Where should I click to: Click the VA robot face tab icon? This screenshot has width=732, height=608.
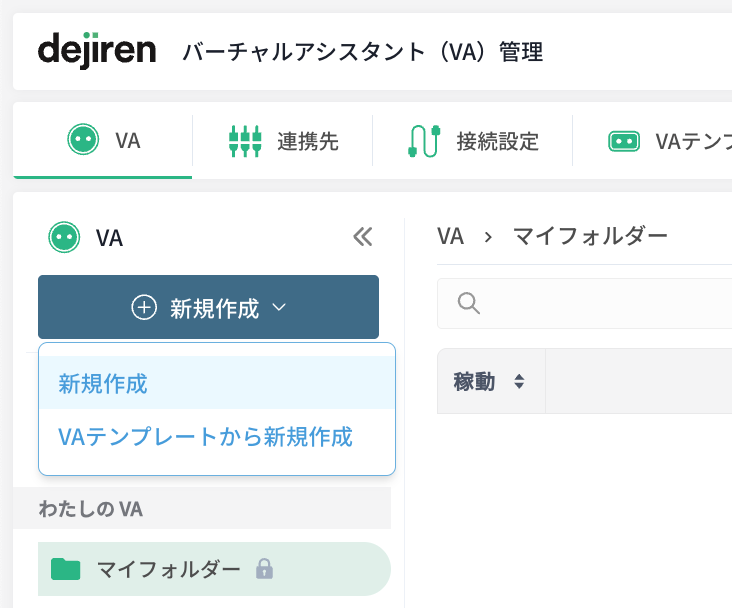(83, 139)
